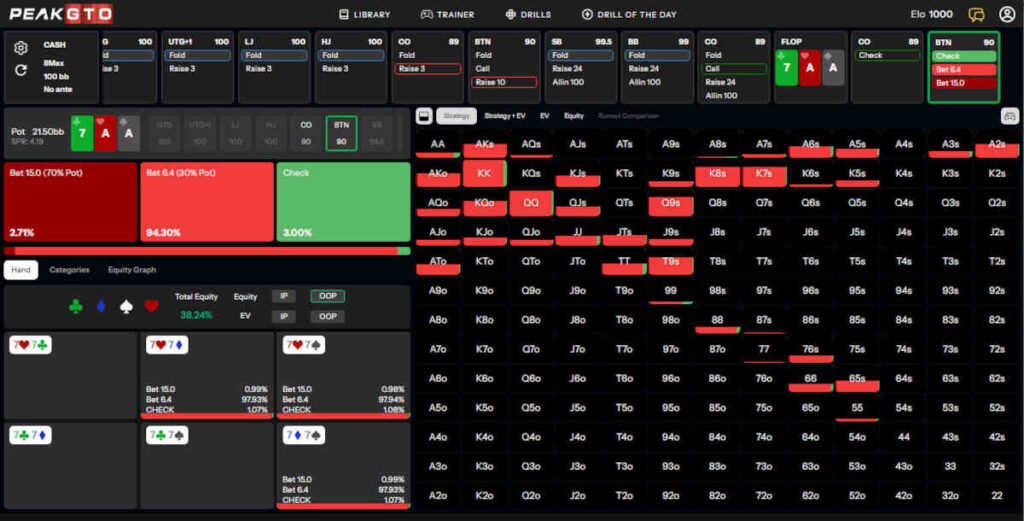Switch to the Categories tab
Viewport: 1024px width, 521px height.
tap(69, 270)
